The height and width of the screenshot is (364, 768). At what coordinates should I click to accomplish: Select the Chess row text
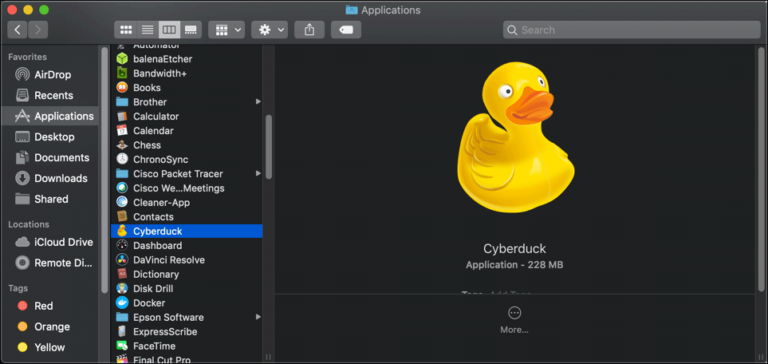coord(147,145)
